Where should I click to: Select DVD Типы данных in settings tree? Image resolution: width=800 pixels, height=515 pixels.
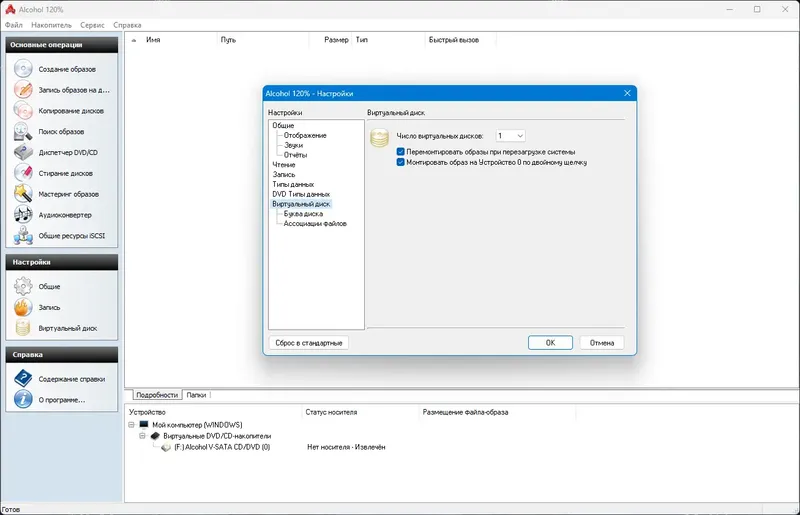301,194
